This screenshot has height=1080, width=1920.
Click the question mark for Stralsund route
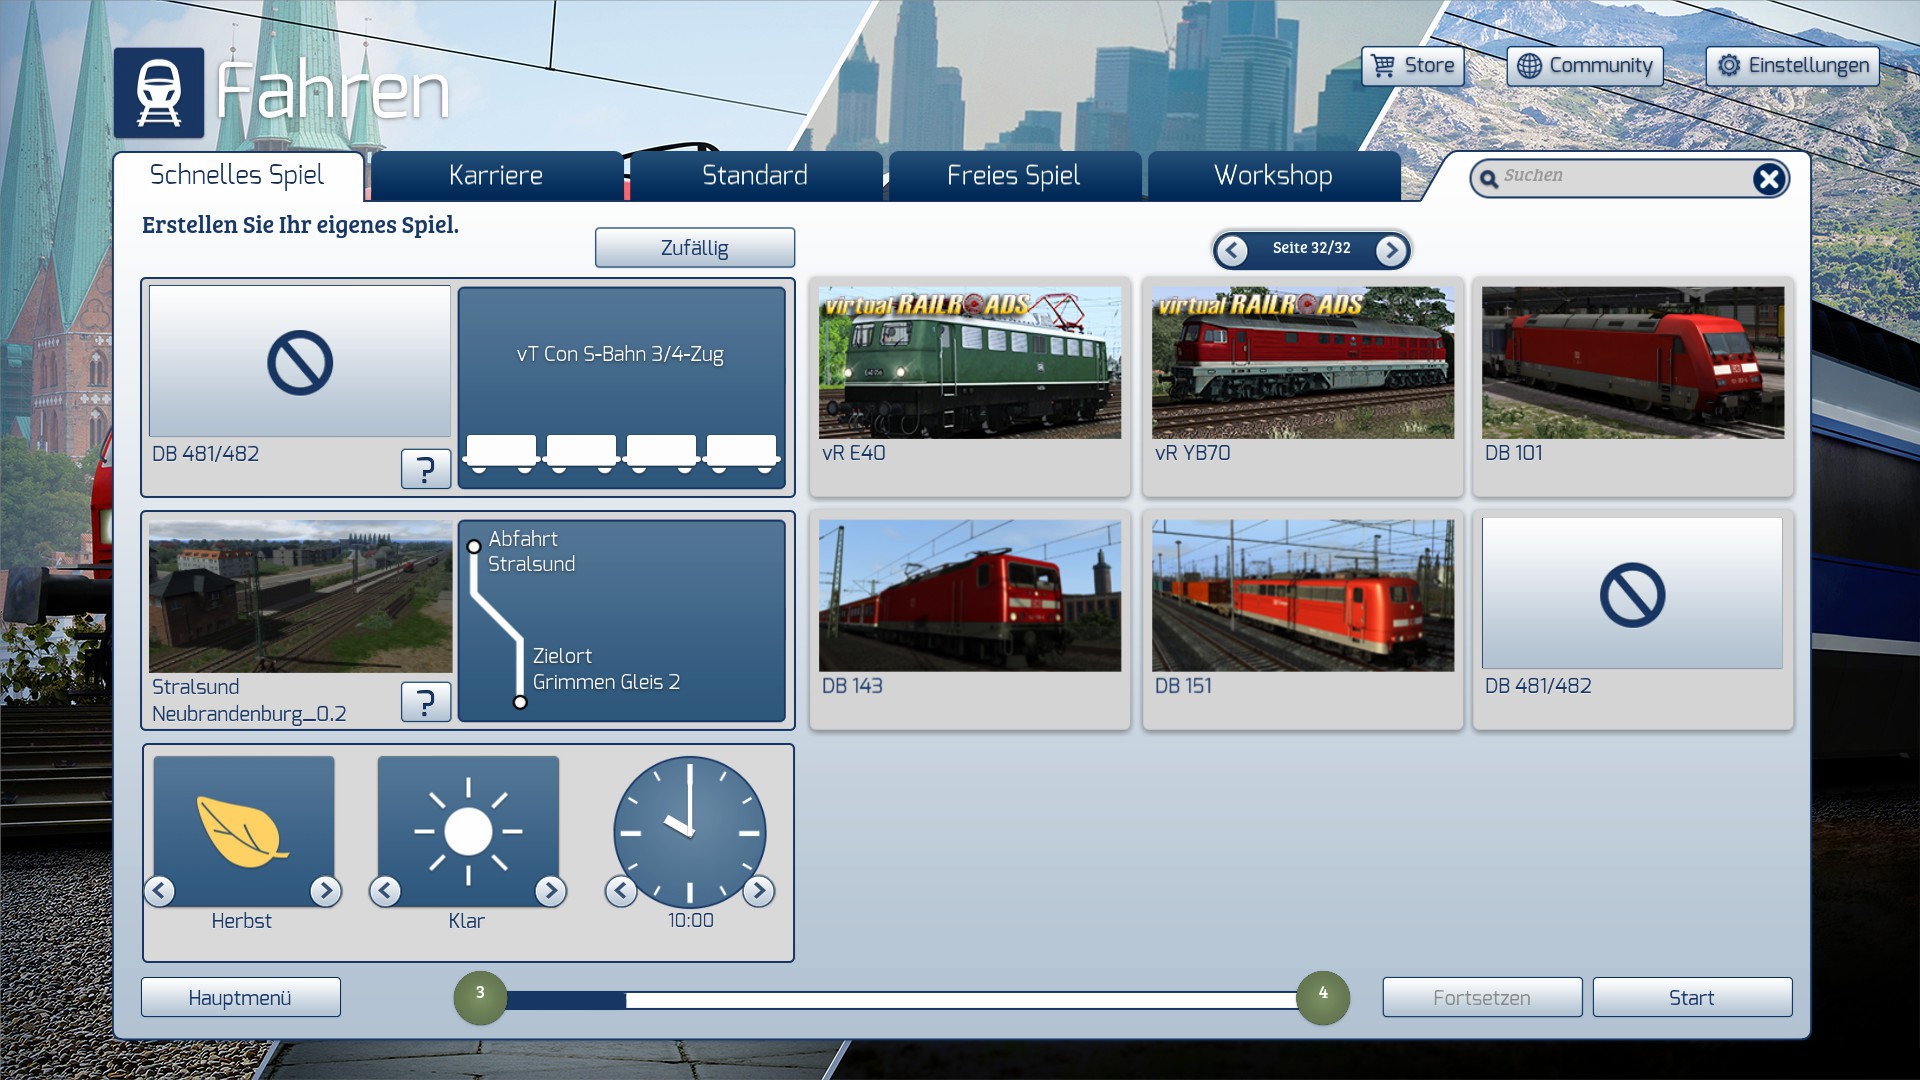(x=425, y=702)
